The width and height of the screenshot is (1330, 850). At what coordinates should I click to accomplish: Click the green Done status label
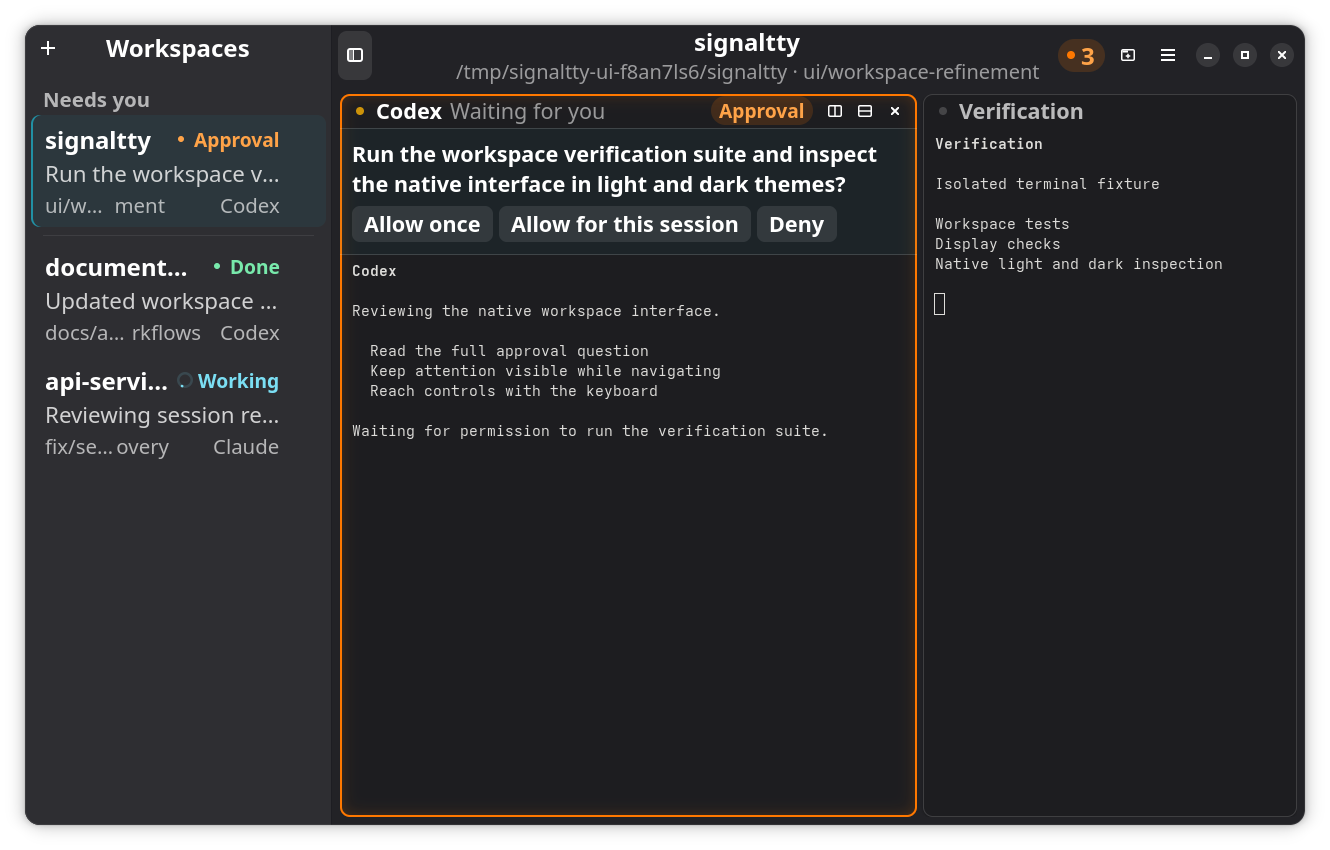(254, 267)
